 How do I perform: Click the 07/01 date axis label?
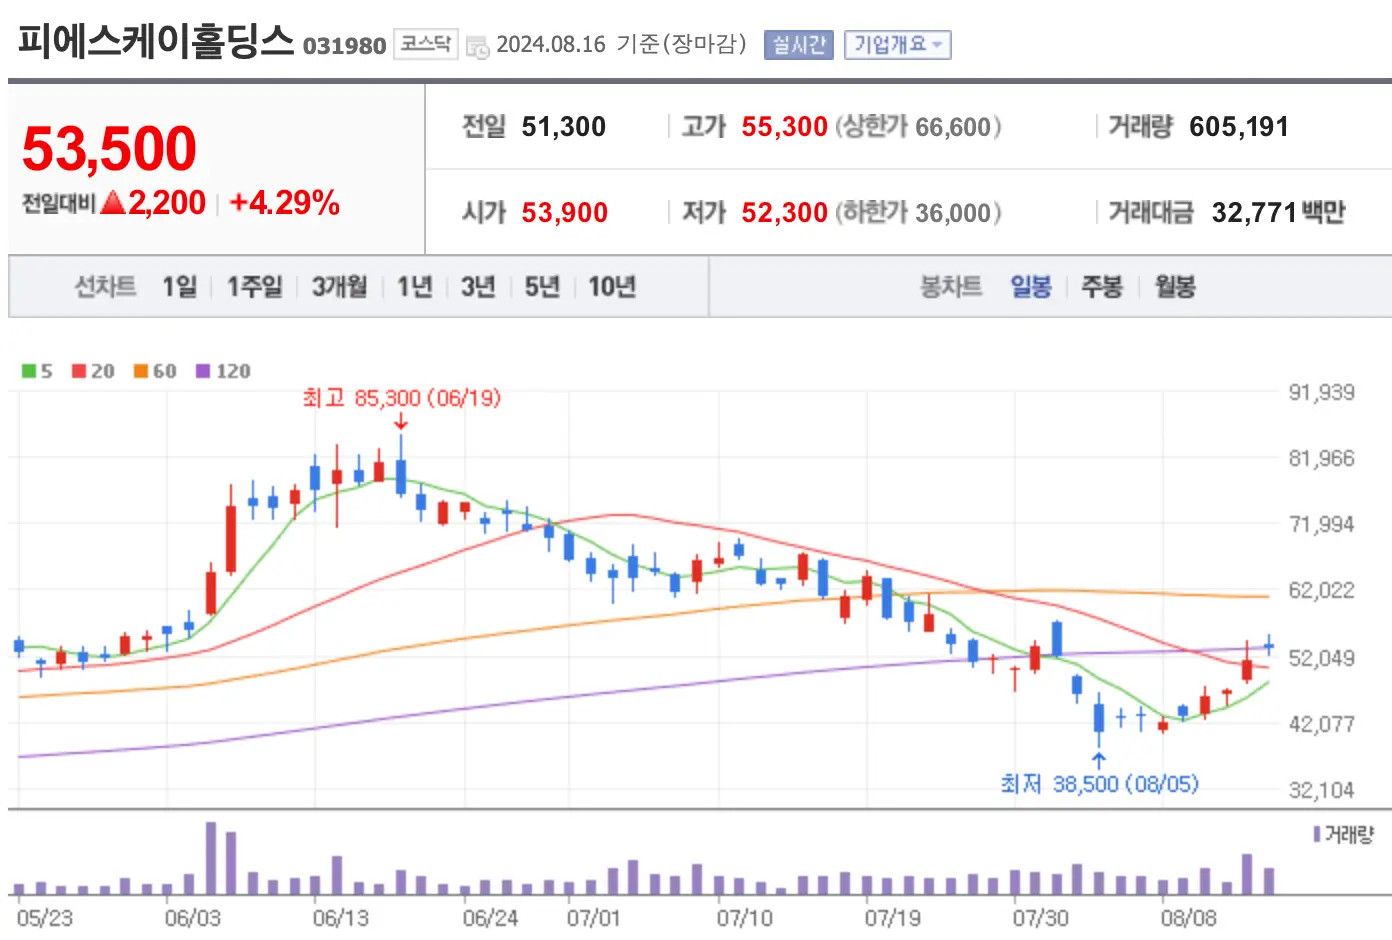tap(593, 918)
